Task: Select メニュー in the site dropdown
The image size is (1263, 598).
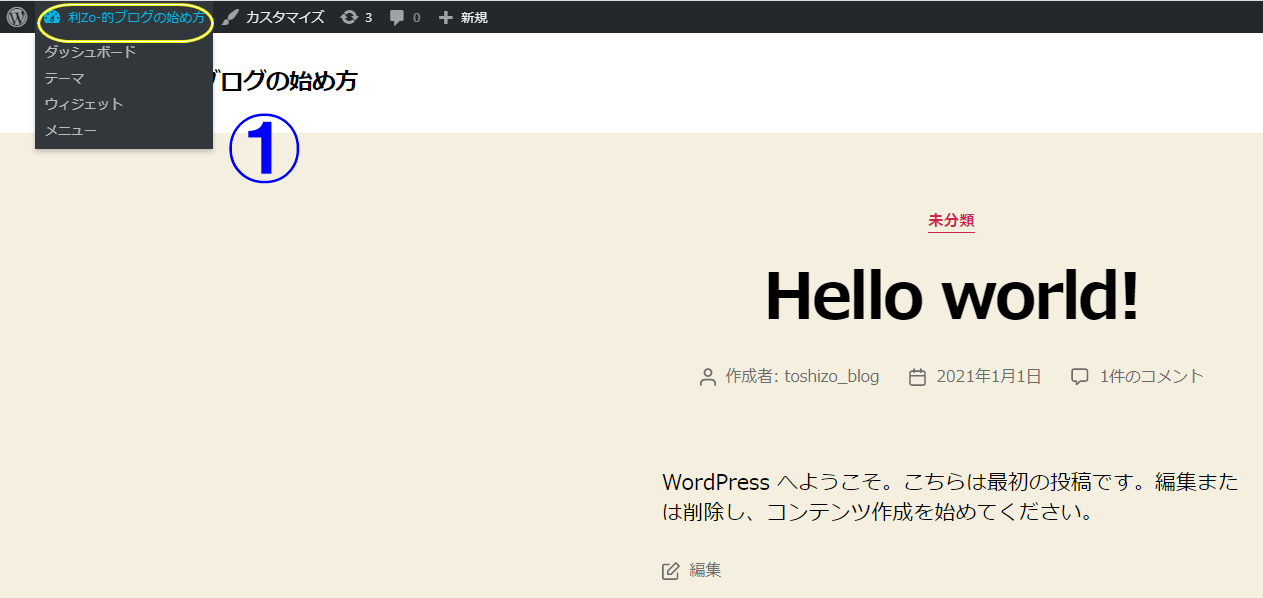Action: coord(70,130)
